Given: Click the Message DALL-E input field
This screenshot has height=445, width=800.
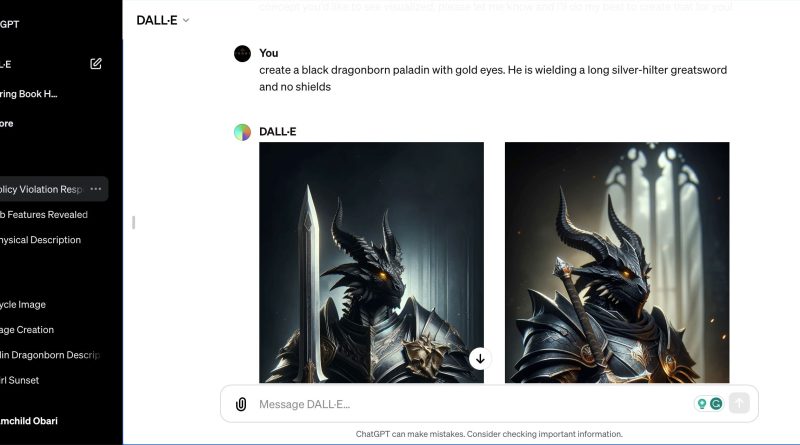Looking at the screenshot, I should pos(469,404).
